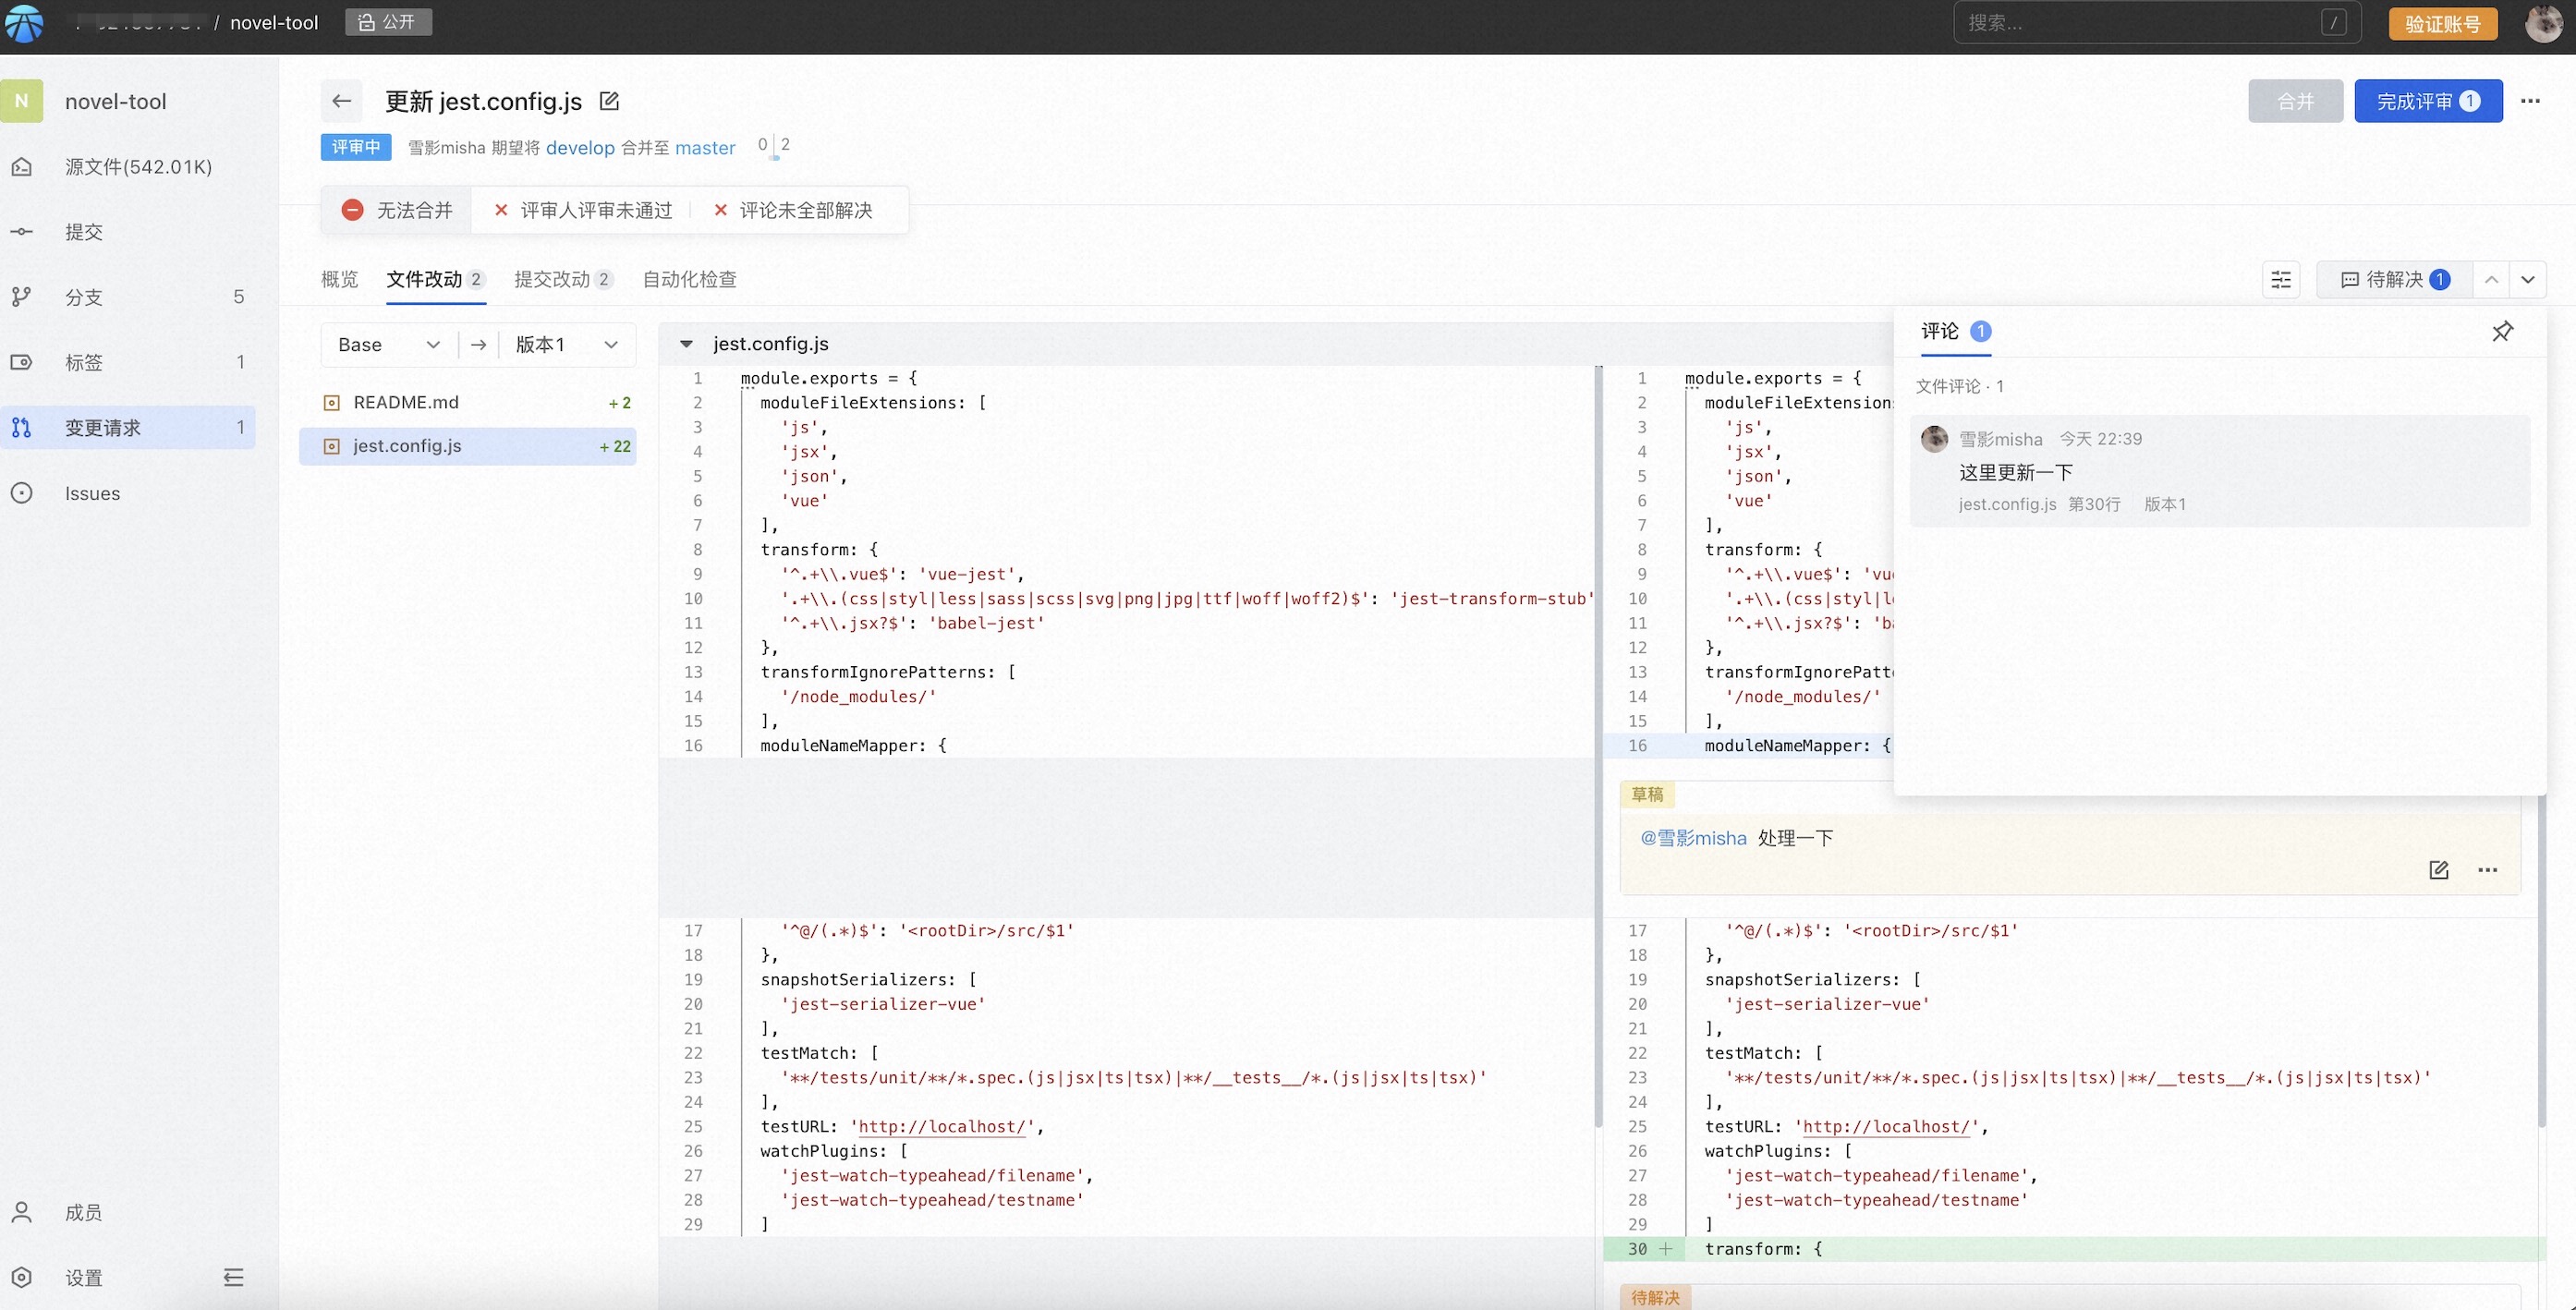
Task: Collapse the sidebar with the fold icon
Action: (x=233, y=1277)
